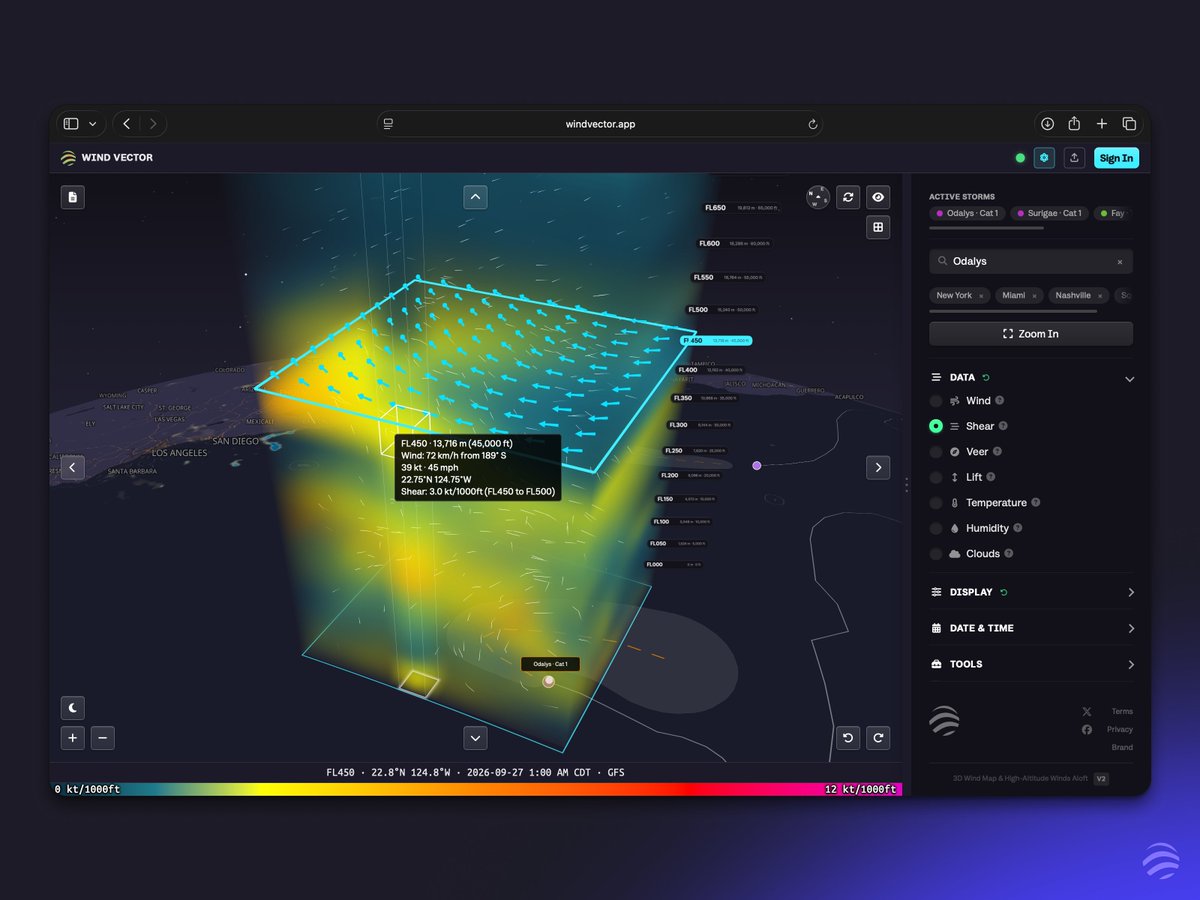The width and height of the screenshot is (1200, 900).
Task: Click the Sign In button
Action: (1116, 158)
